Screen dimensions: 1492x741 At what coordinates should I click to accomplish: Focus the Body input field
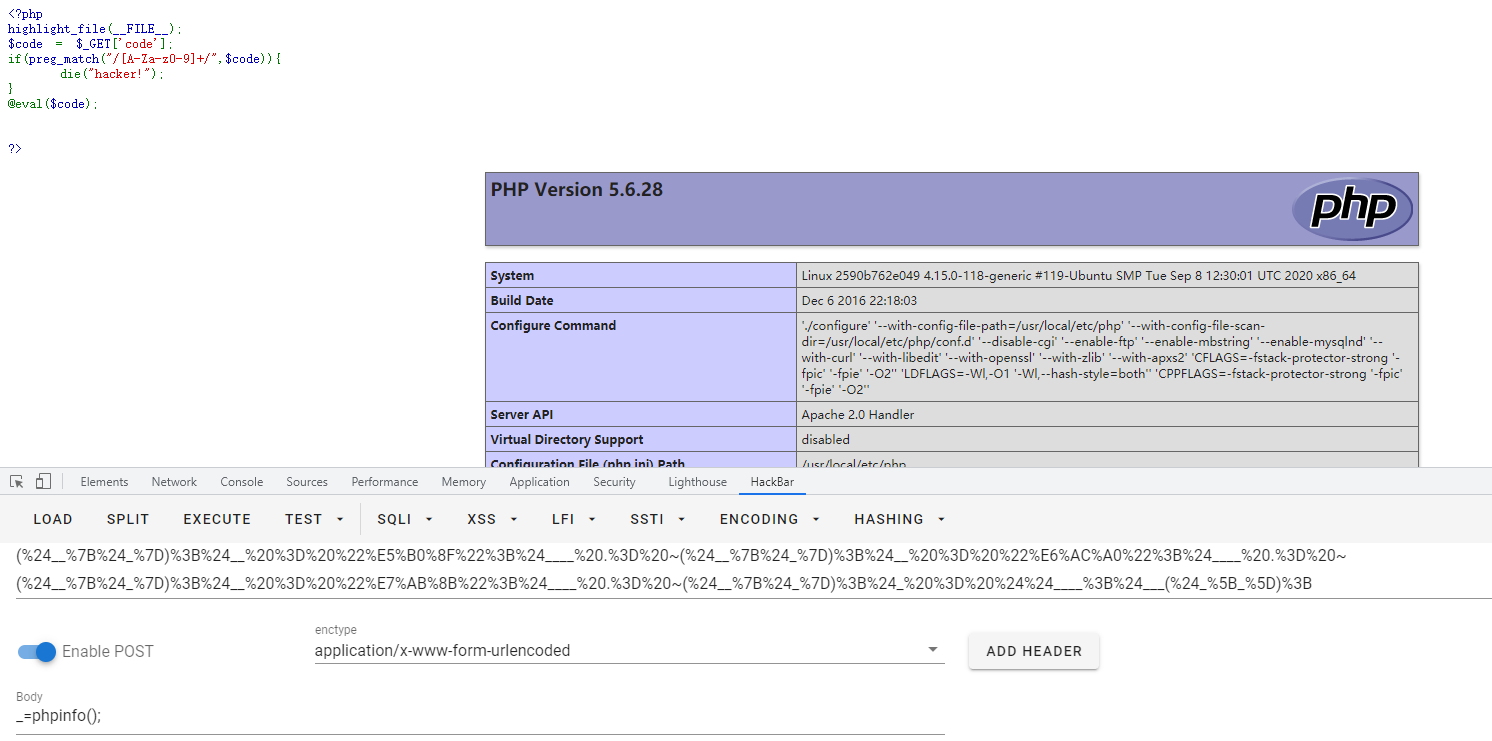point(480,716)
